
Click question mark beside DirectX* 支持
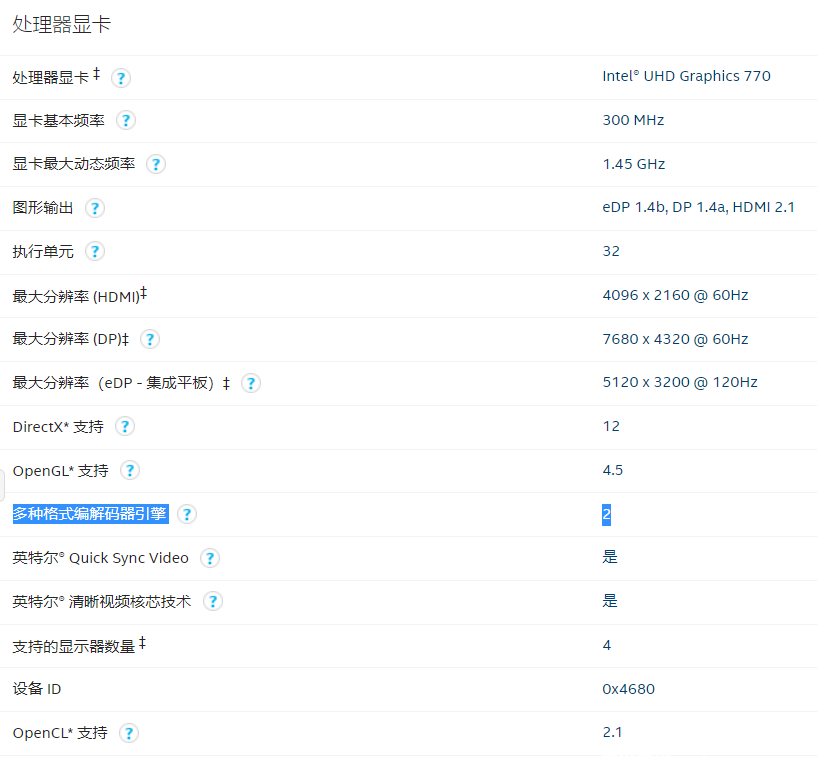(x=125, y=426)
